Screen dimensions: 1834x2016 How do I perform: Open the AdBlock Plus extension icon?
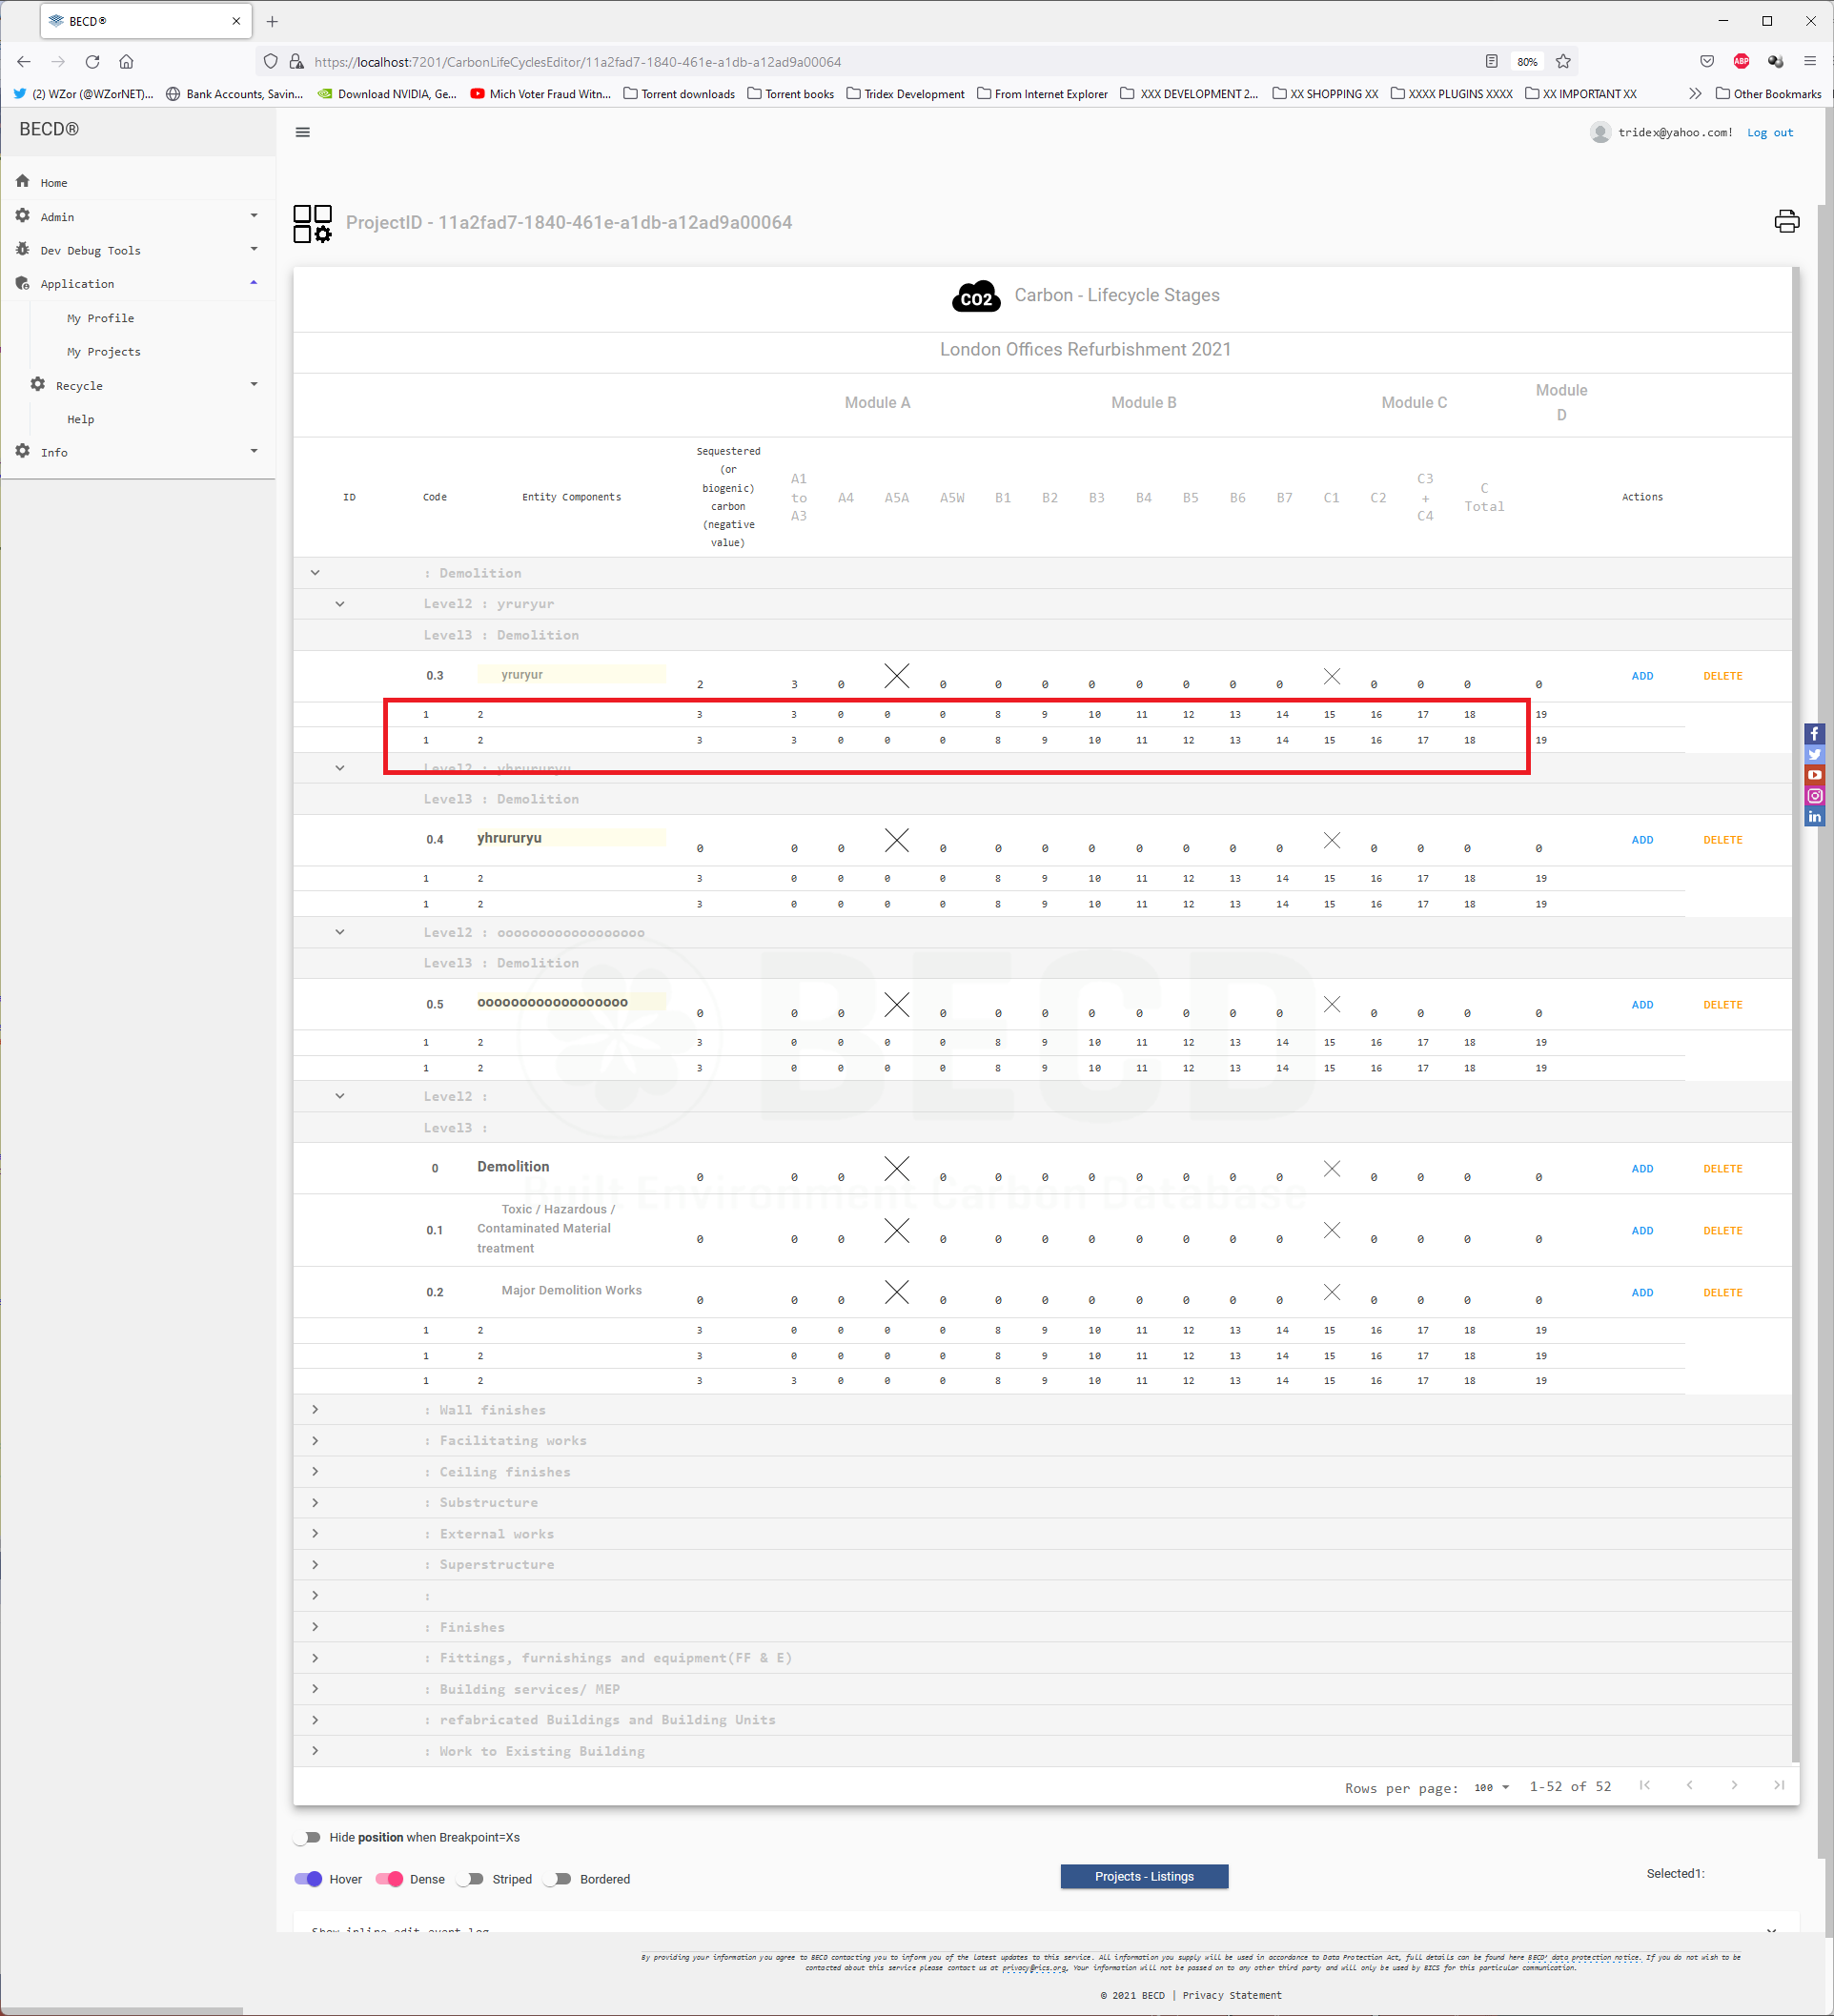[1741, 61]
